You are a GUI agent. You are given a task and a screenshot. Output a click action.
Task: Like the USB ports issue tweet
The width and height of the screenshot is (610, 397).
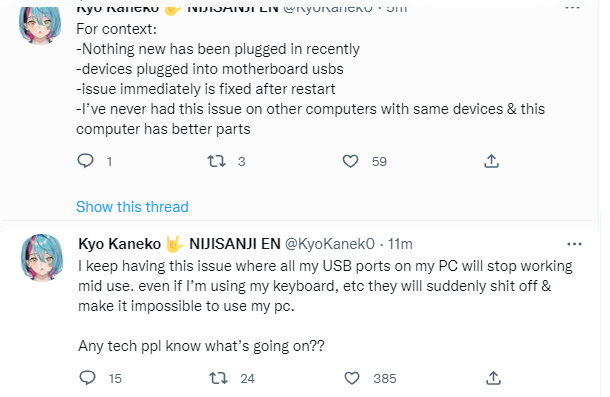(x=352, y=378)
